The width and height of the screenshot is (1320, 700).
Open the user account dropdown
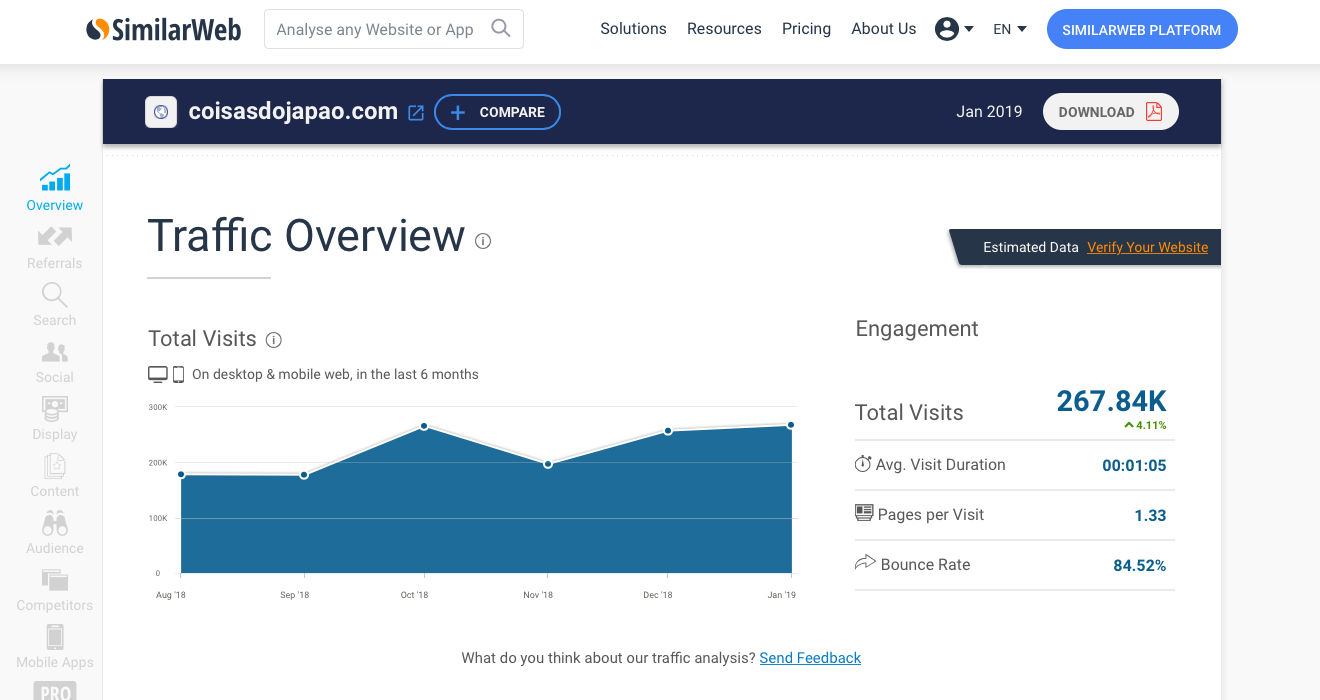coord(954,29)
